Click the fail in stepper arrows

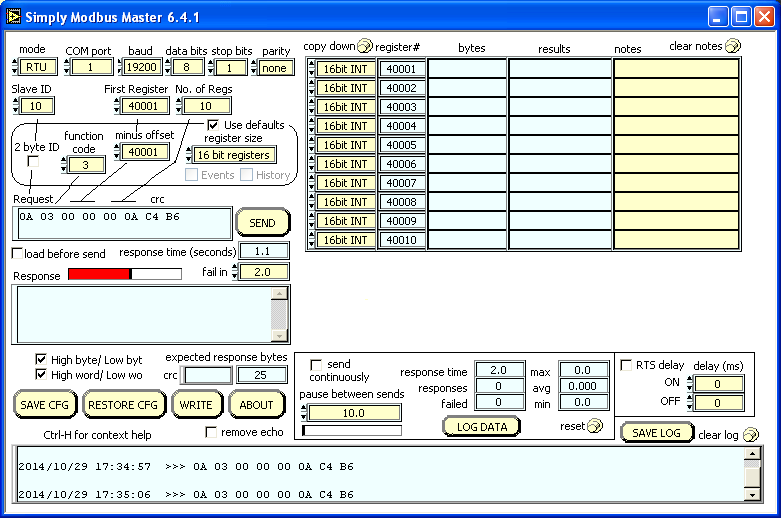(x=235, y=272)
